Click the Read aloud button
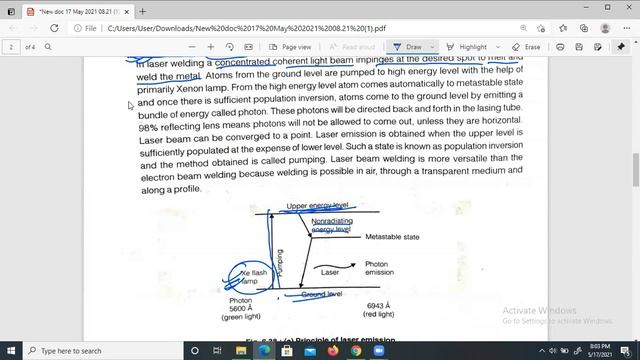 click(352, 47)
